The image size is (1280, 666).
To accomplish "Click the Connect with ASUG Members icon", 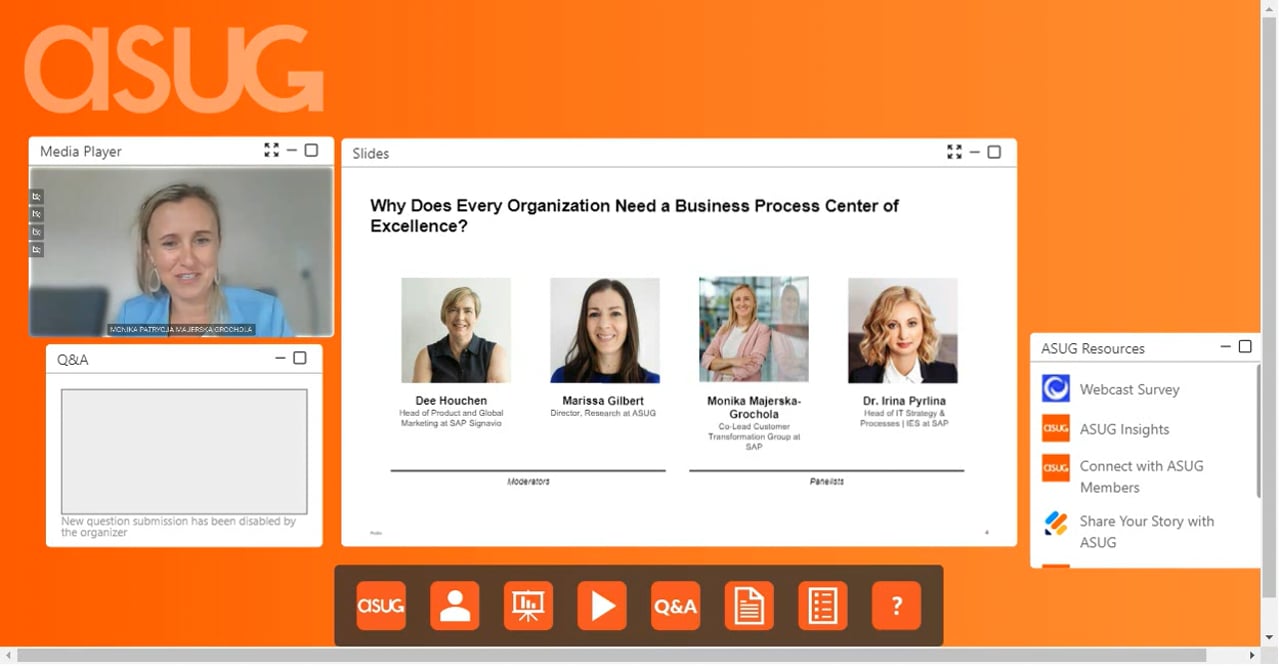I will [1055, 467].
